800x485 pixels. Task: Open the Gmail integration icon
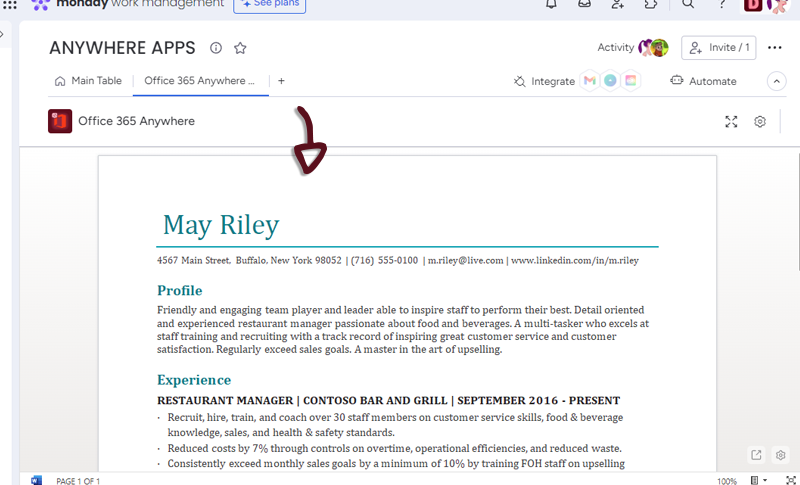590,81
